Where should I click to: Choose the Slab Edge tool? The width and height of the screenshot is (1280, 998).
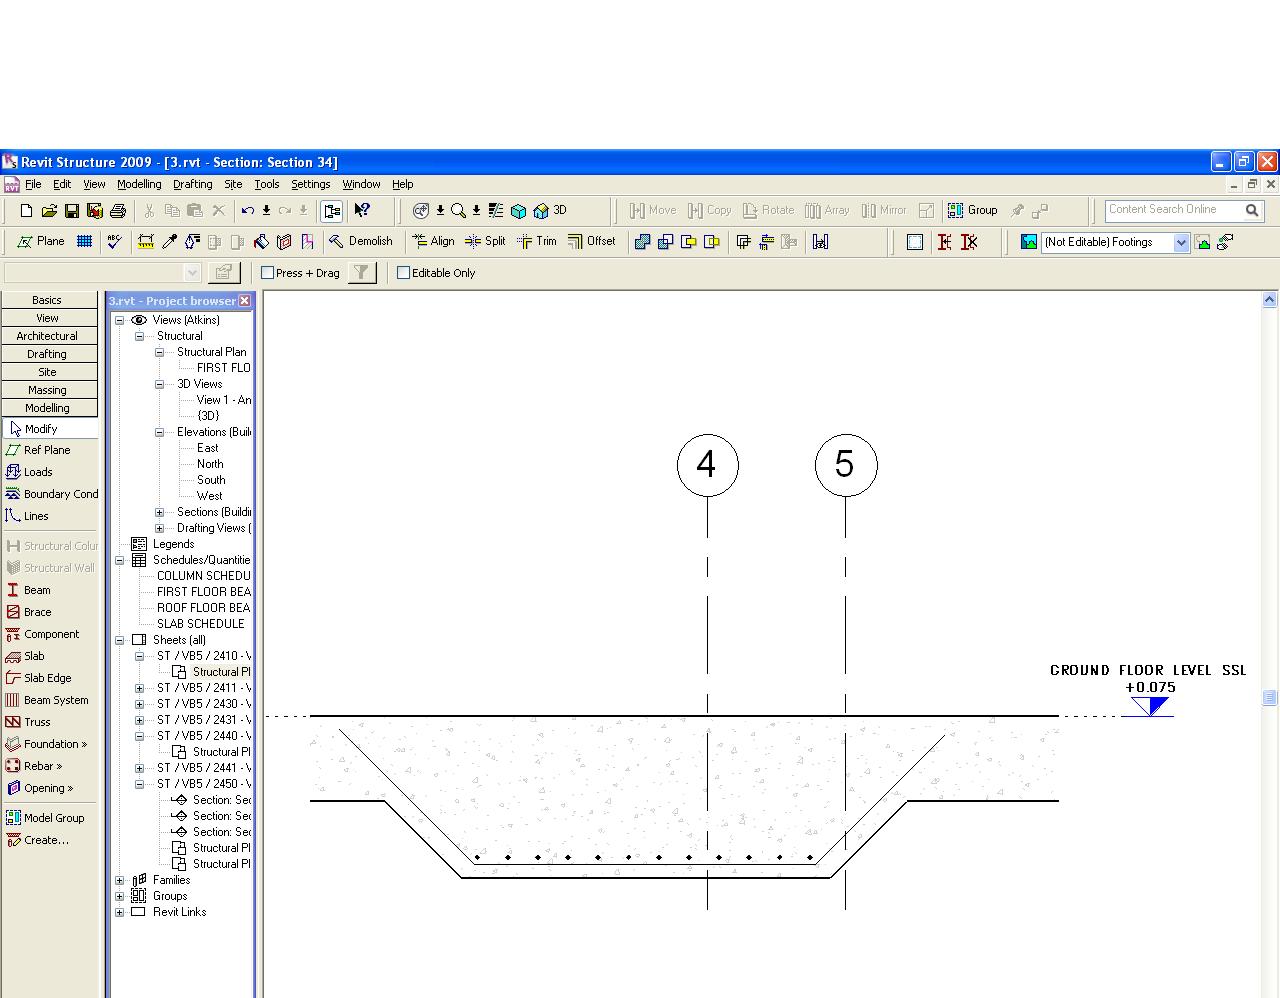46,678
